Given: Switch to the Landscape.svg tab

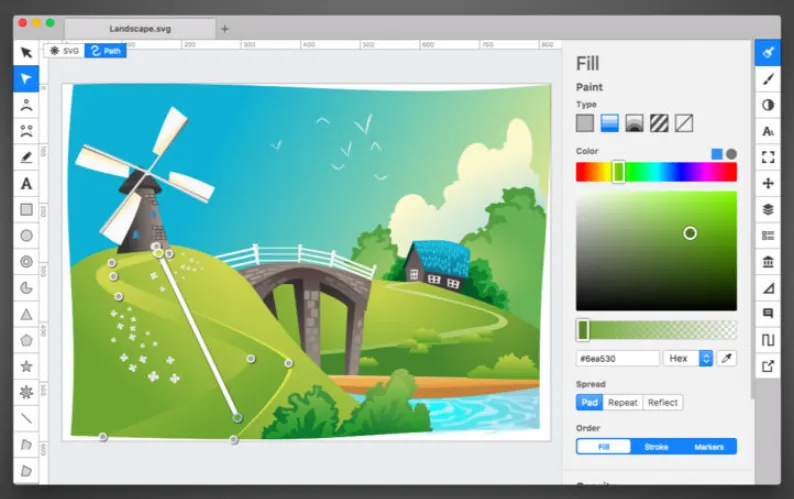Looking at the screenshot, I should tap(140, 29).
